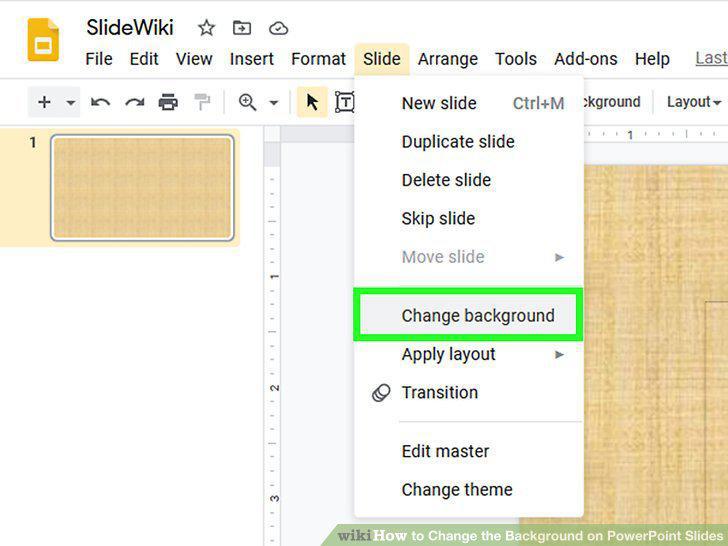The image size is (728, 546).
Task: Open the Google Slides home icon
Action: coord(43,40)
